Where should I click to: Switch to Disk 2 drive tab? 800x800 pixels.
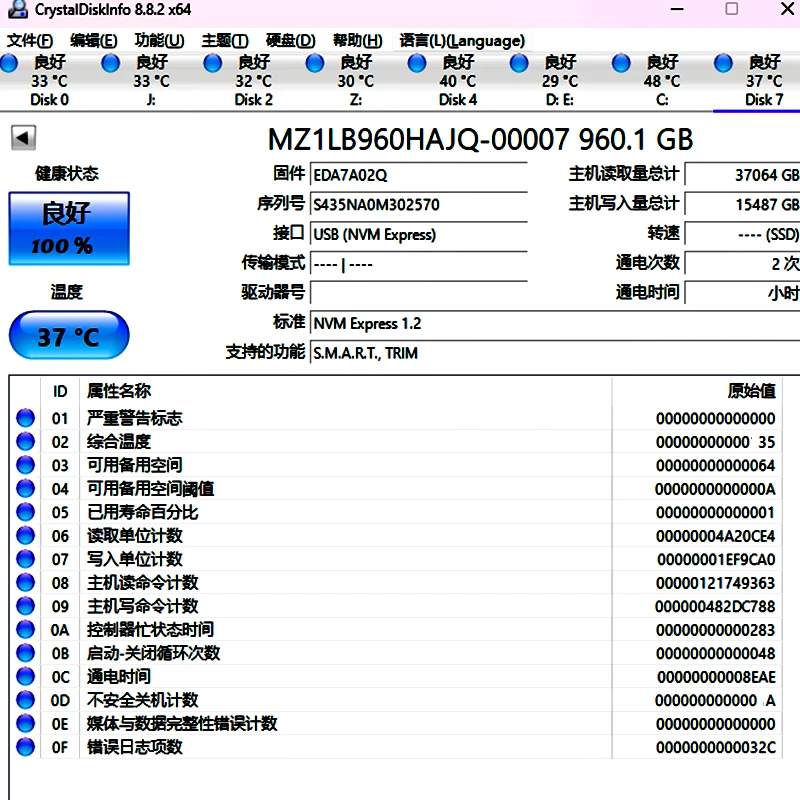254,80
